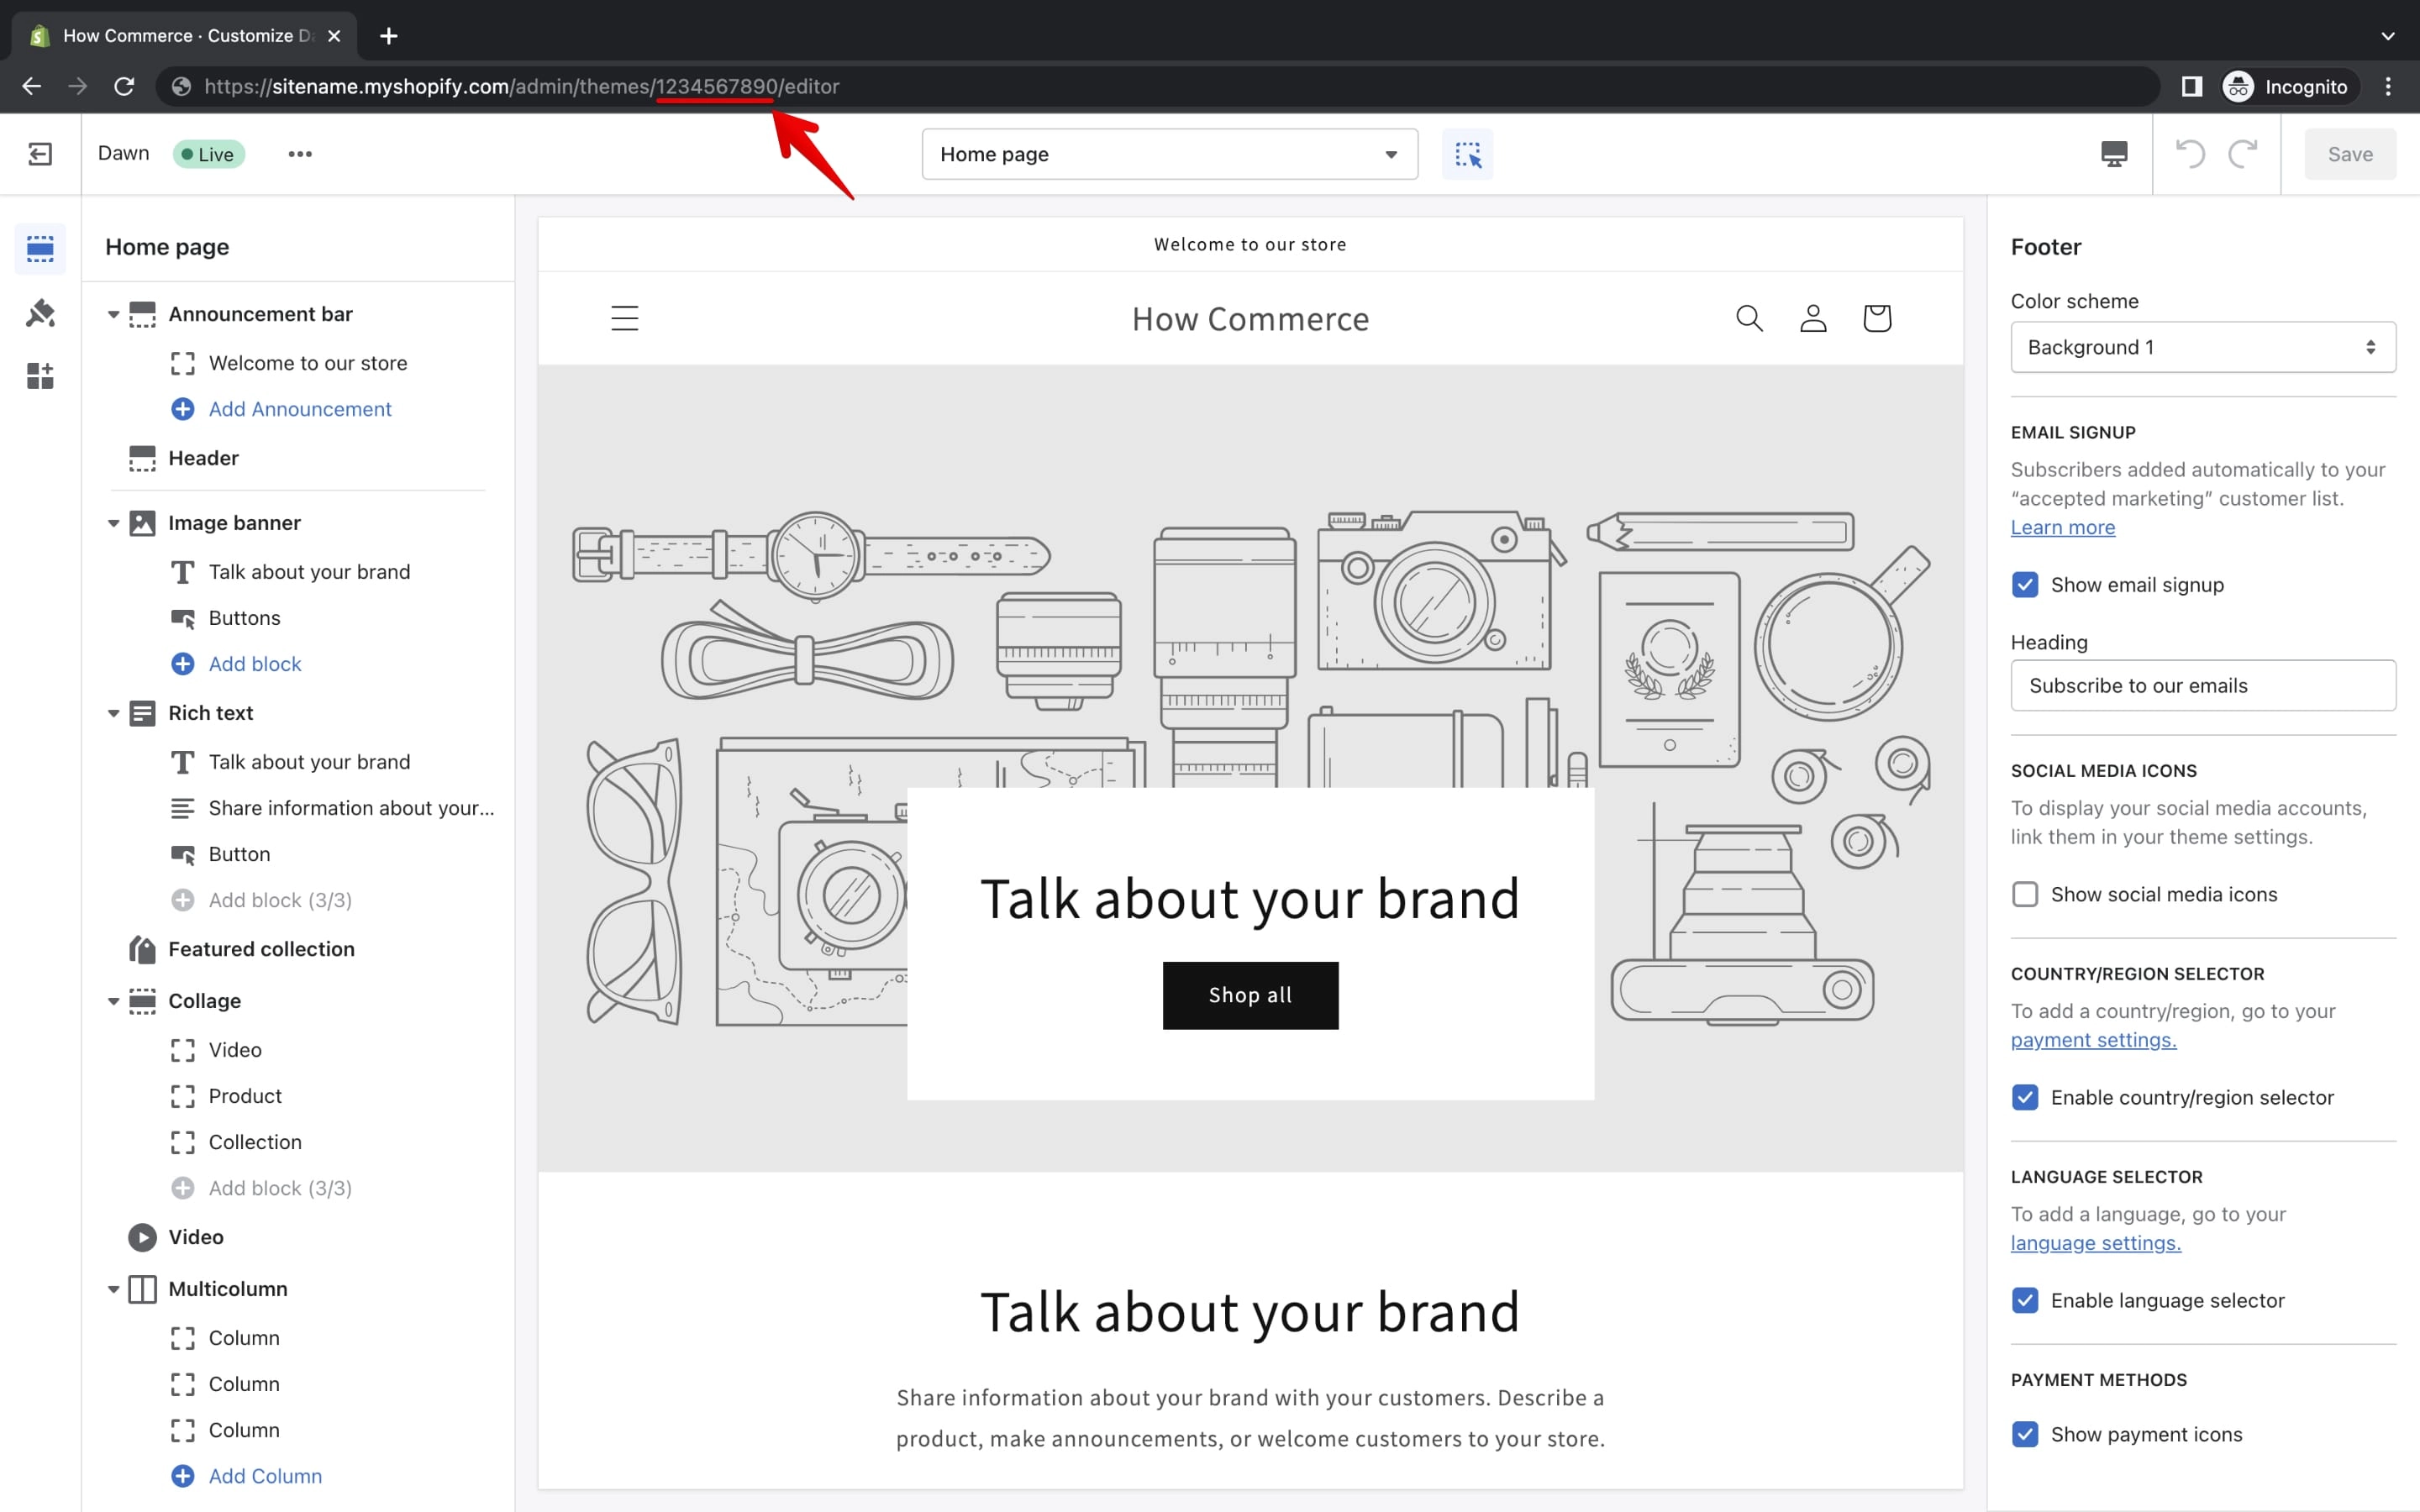The image size is (2420, 1512).
Task: Collapse the Announcement bar section
Action: pyautogui.click(x=113, y=315)
